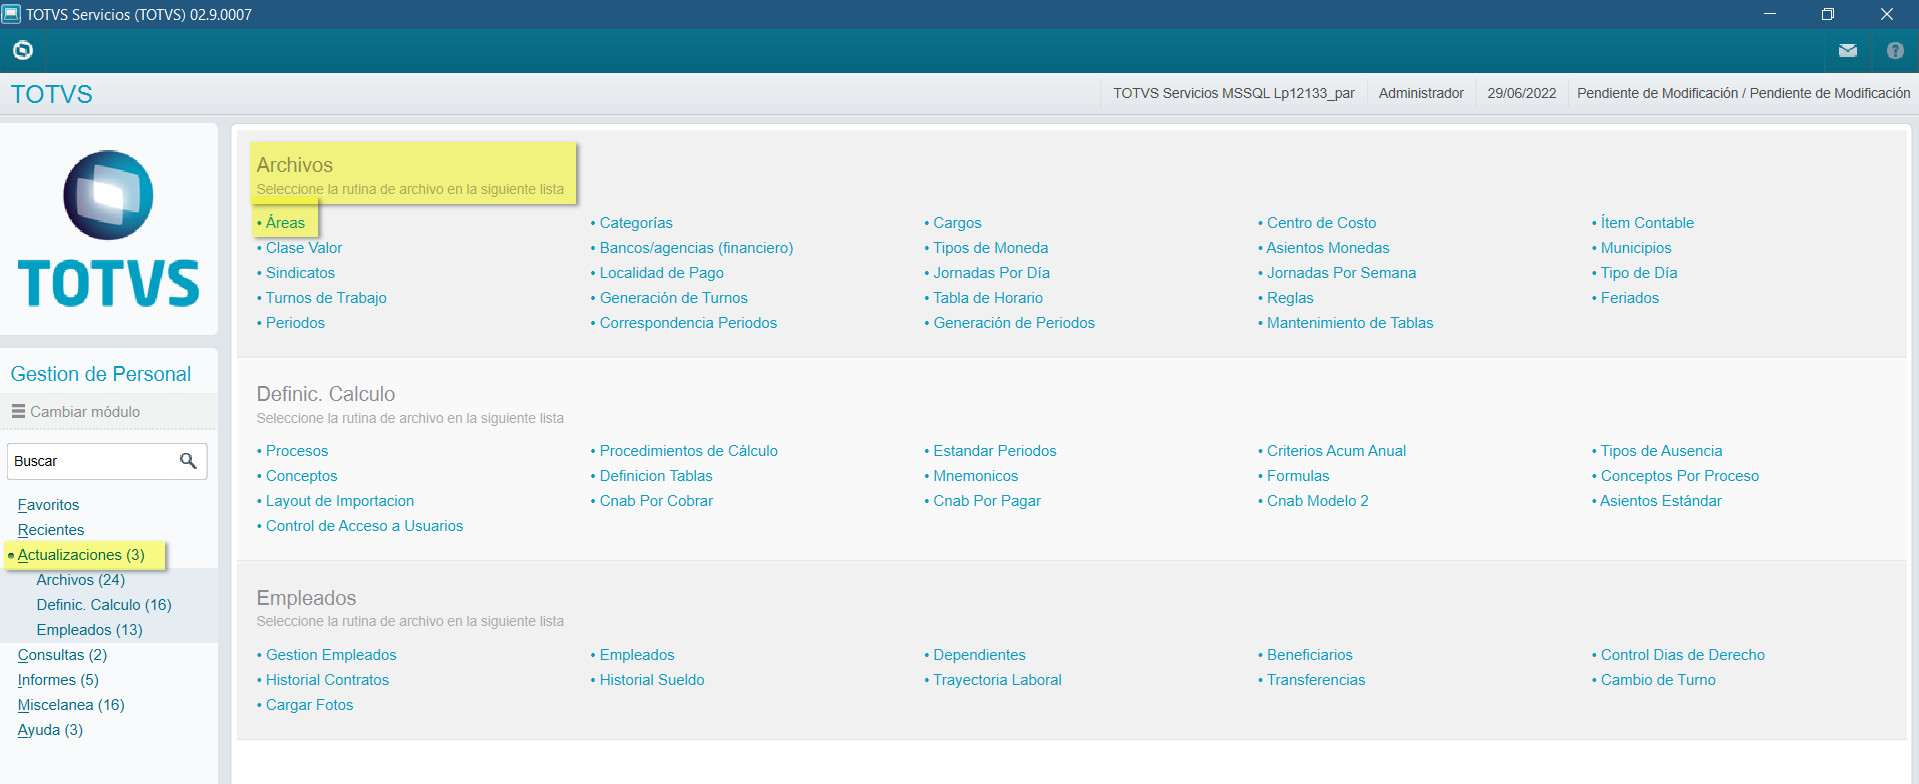Open Historial Contratos
Screen dimensions: 1919x784
[327, 680]
